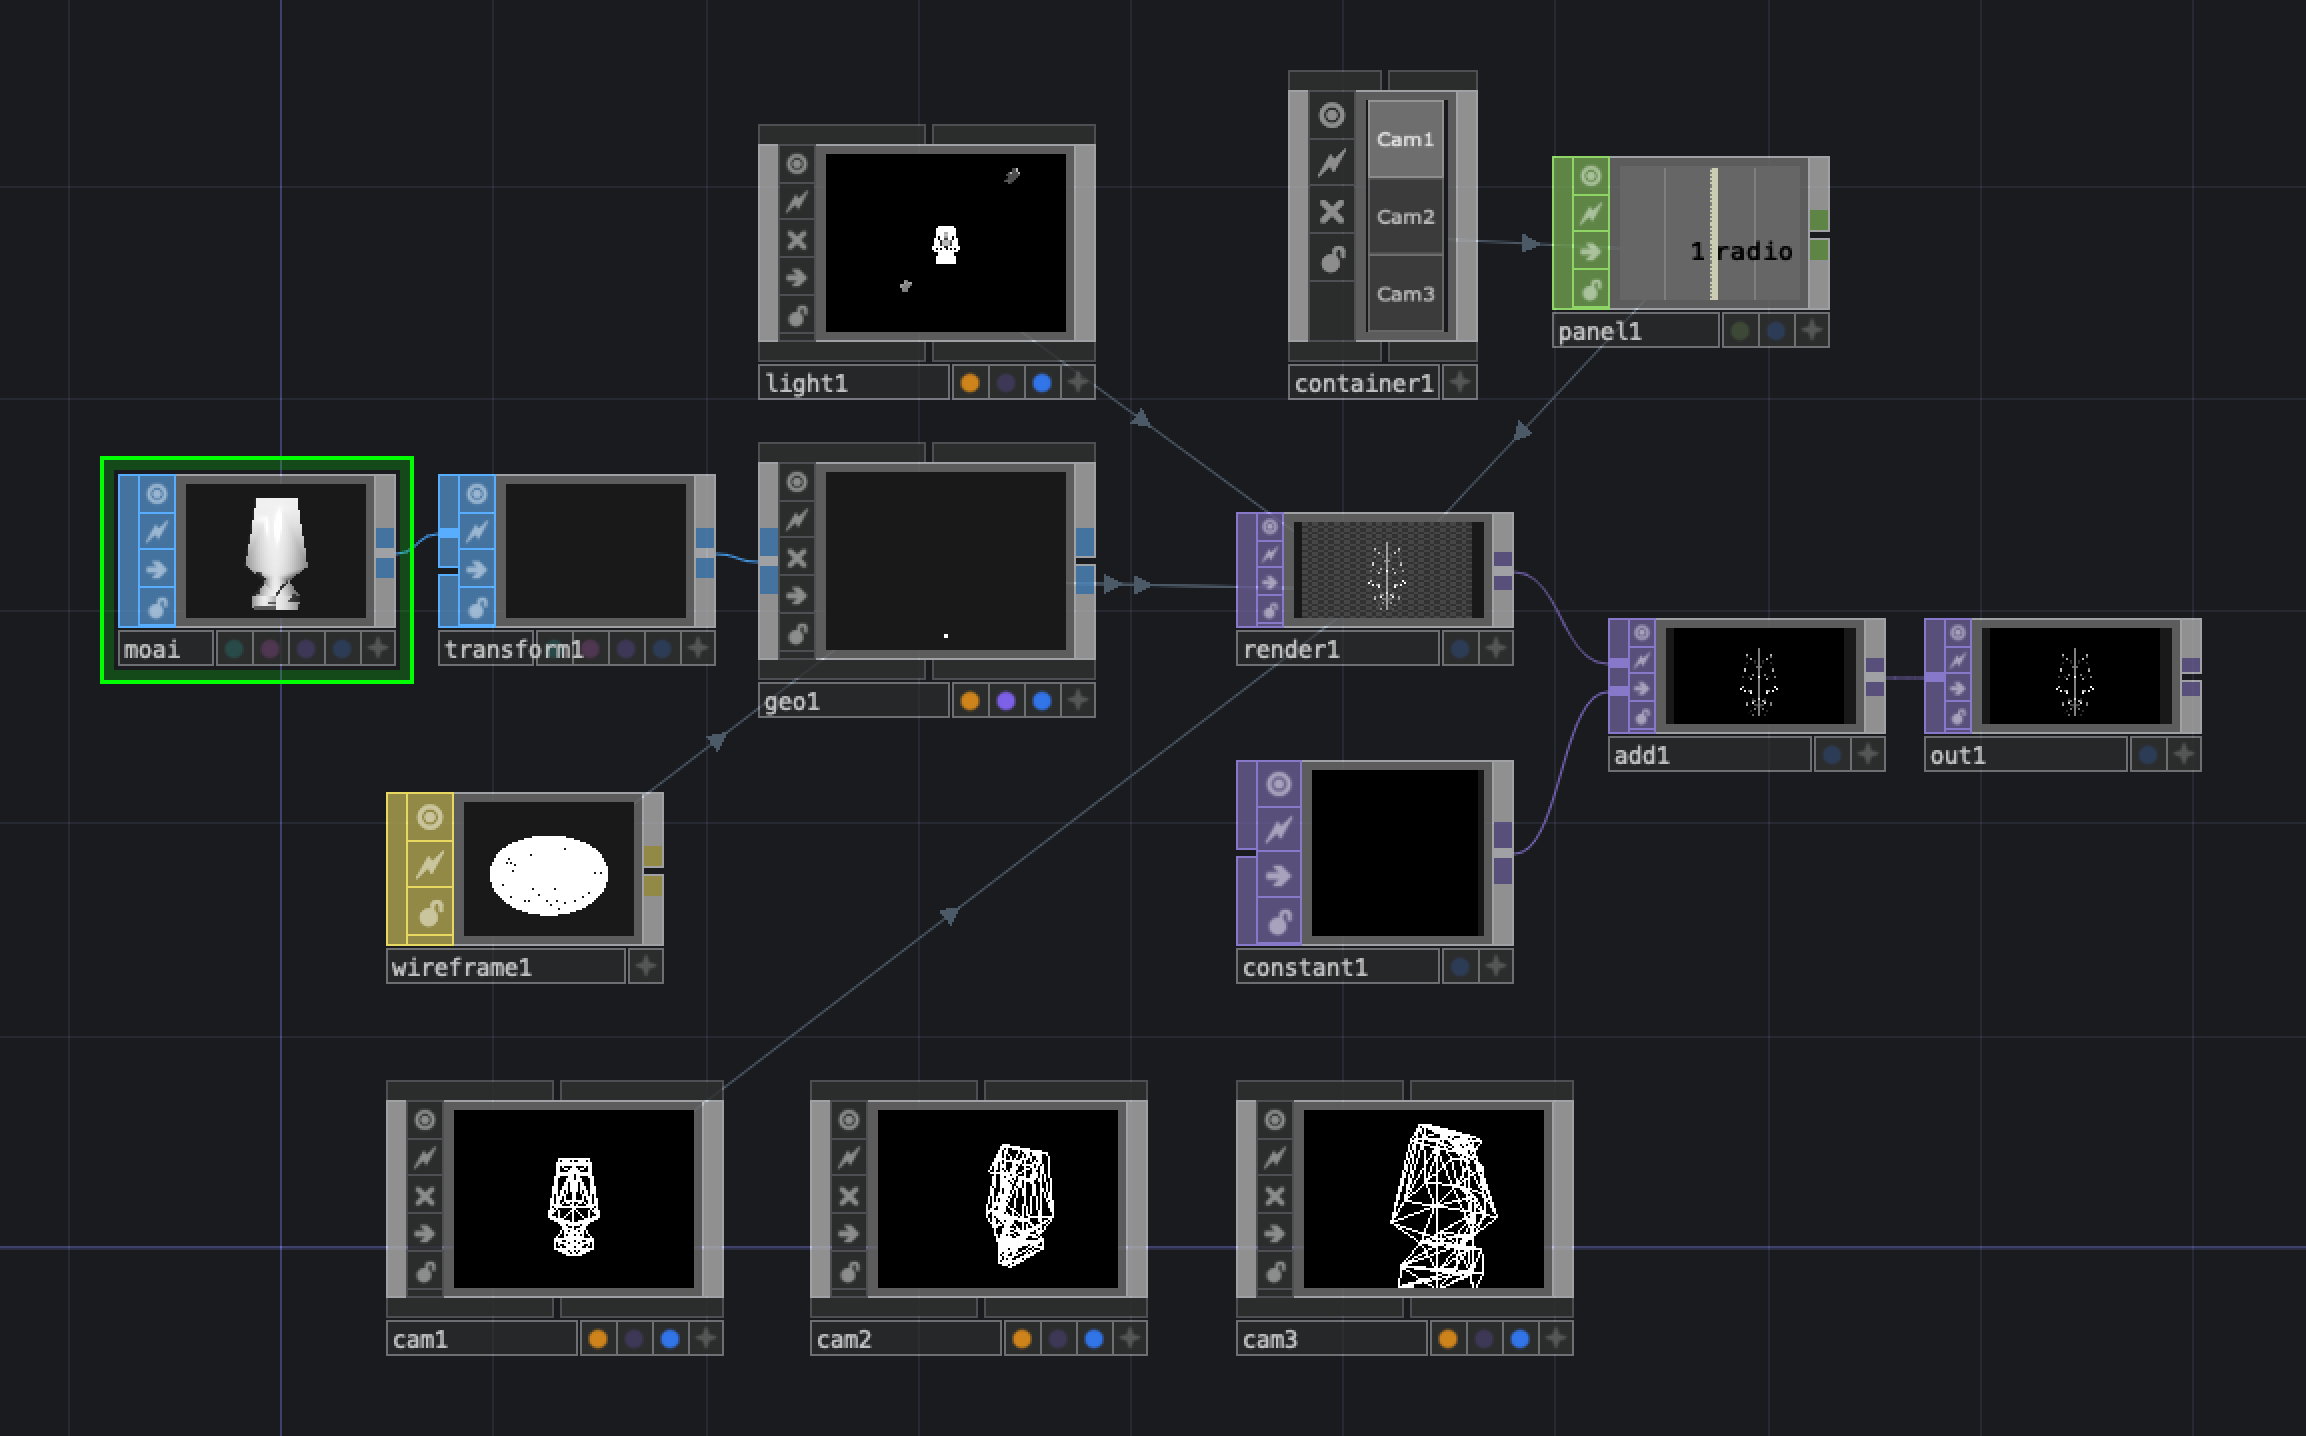Toggle the viewer flag on geo1 node
Image resolution: width=2306 pixels, height=1436 pixels.
click(795, 482)
